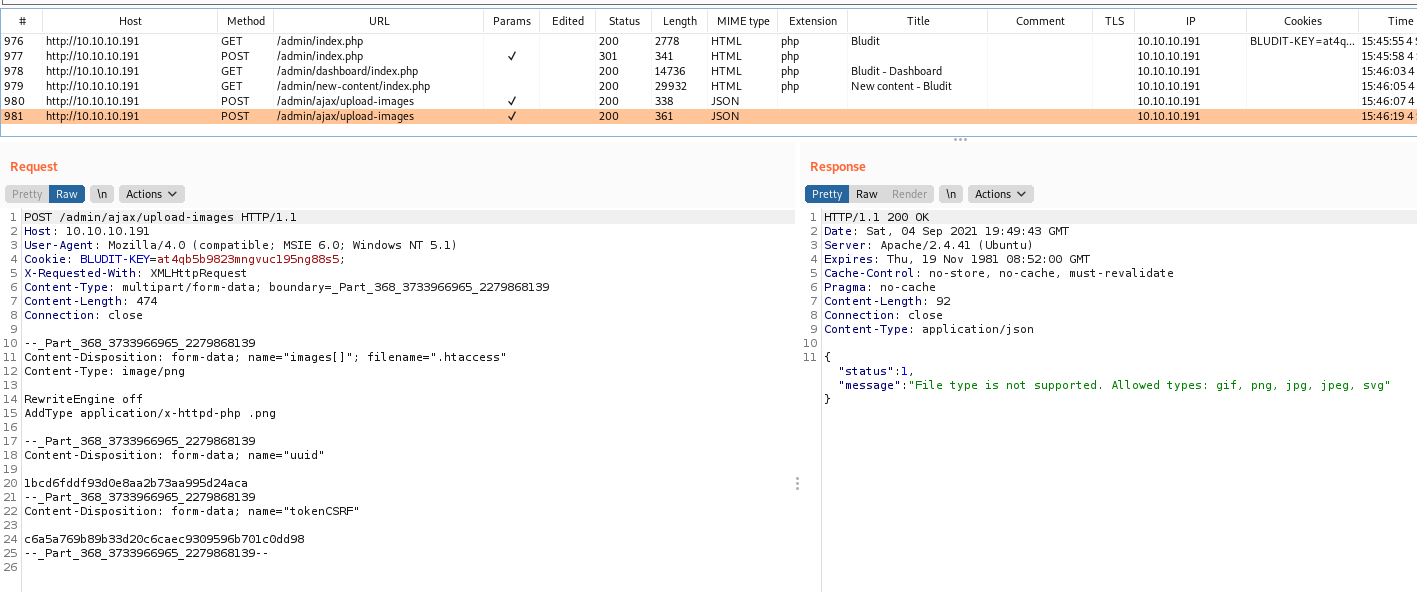1417x592 pixels.
Task: Click the "RewriteEngine off" line in request body
Action: (x=83, y=399)
